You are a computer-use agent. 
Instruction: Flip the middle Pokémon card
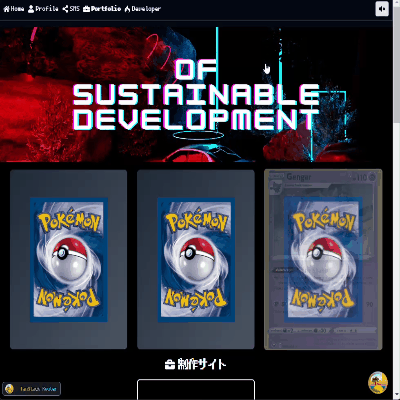tap(196, 260)
